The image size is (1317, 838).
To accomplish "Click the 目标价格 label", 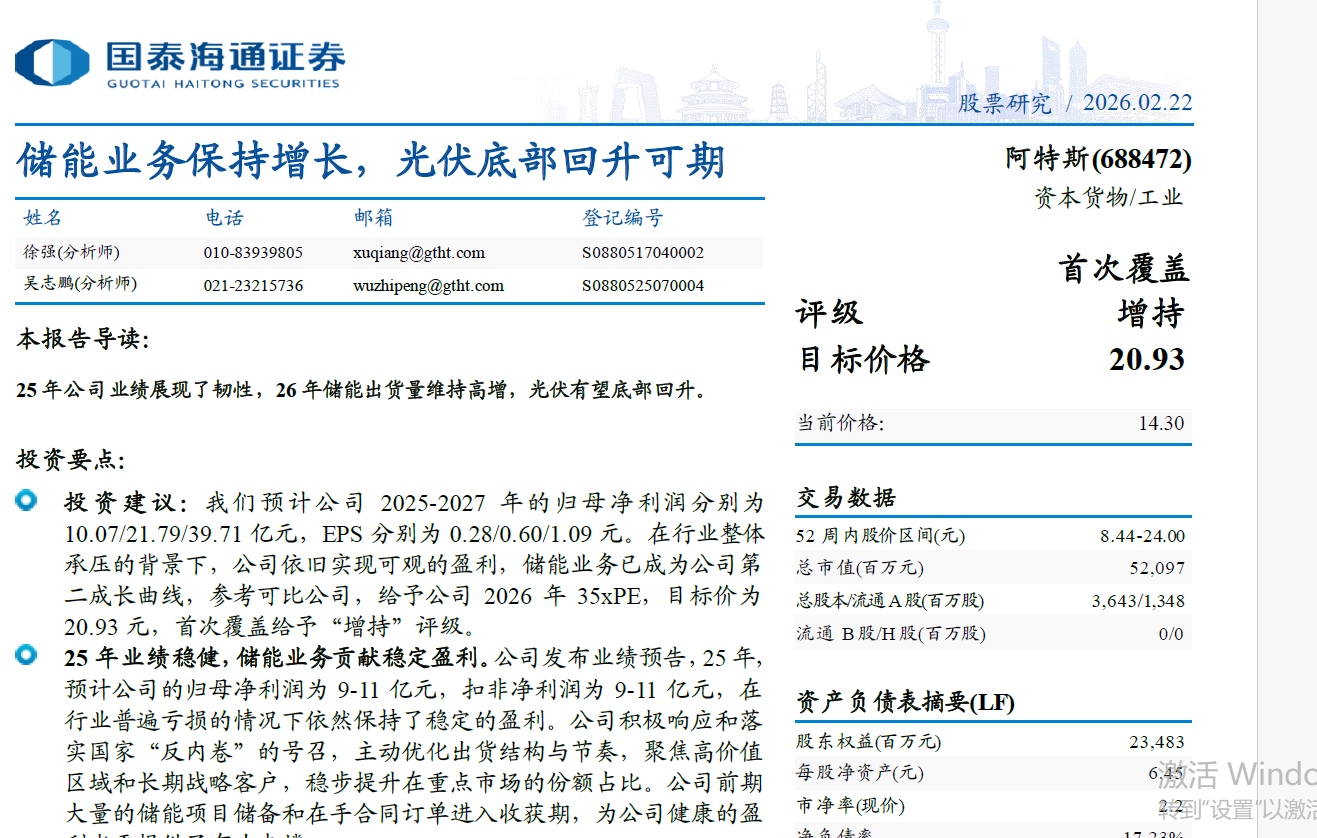I will click(863, 359).
